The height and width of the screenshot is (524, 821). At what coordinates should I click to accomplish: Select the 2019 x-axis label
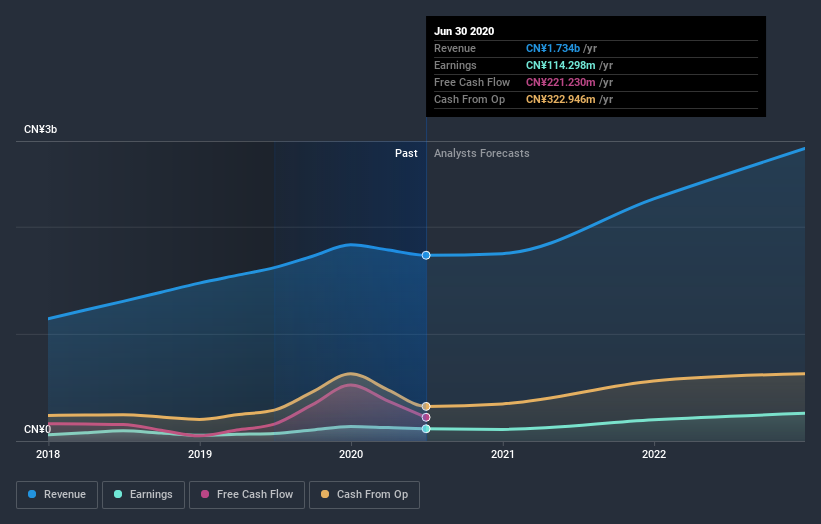pyautogui.click(x=199, y=454)
